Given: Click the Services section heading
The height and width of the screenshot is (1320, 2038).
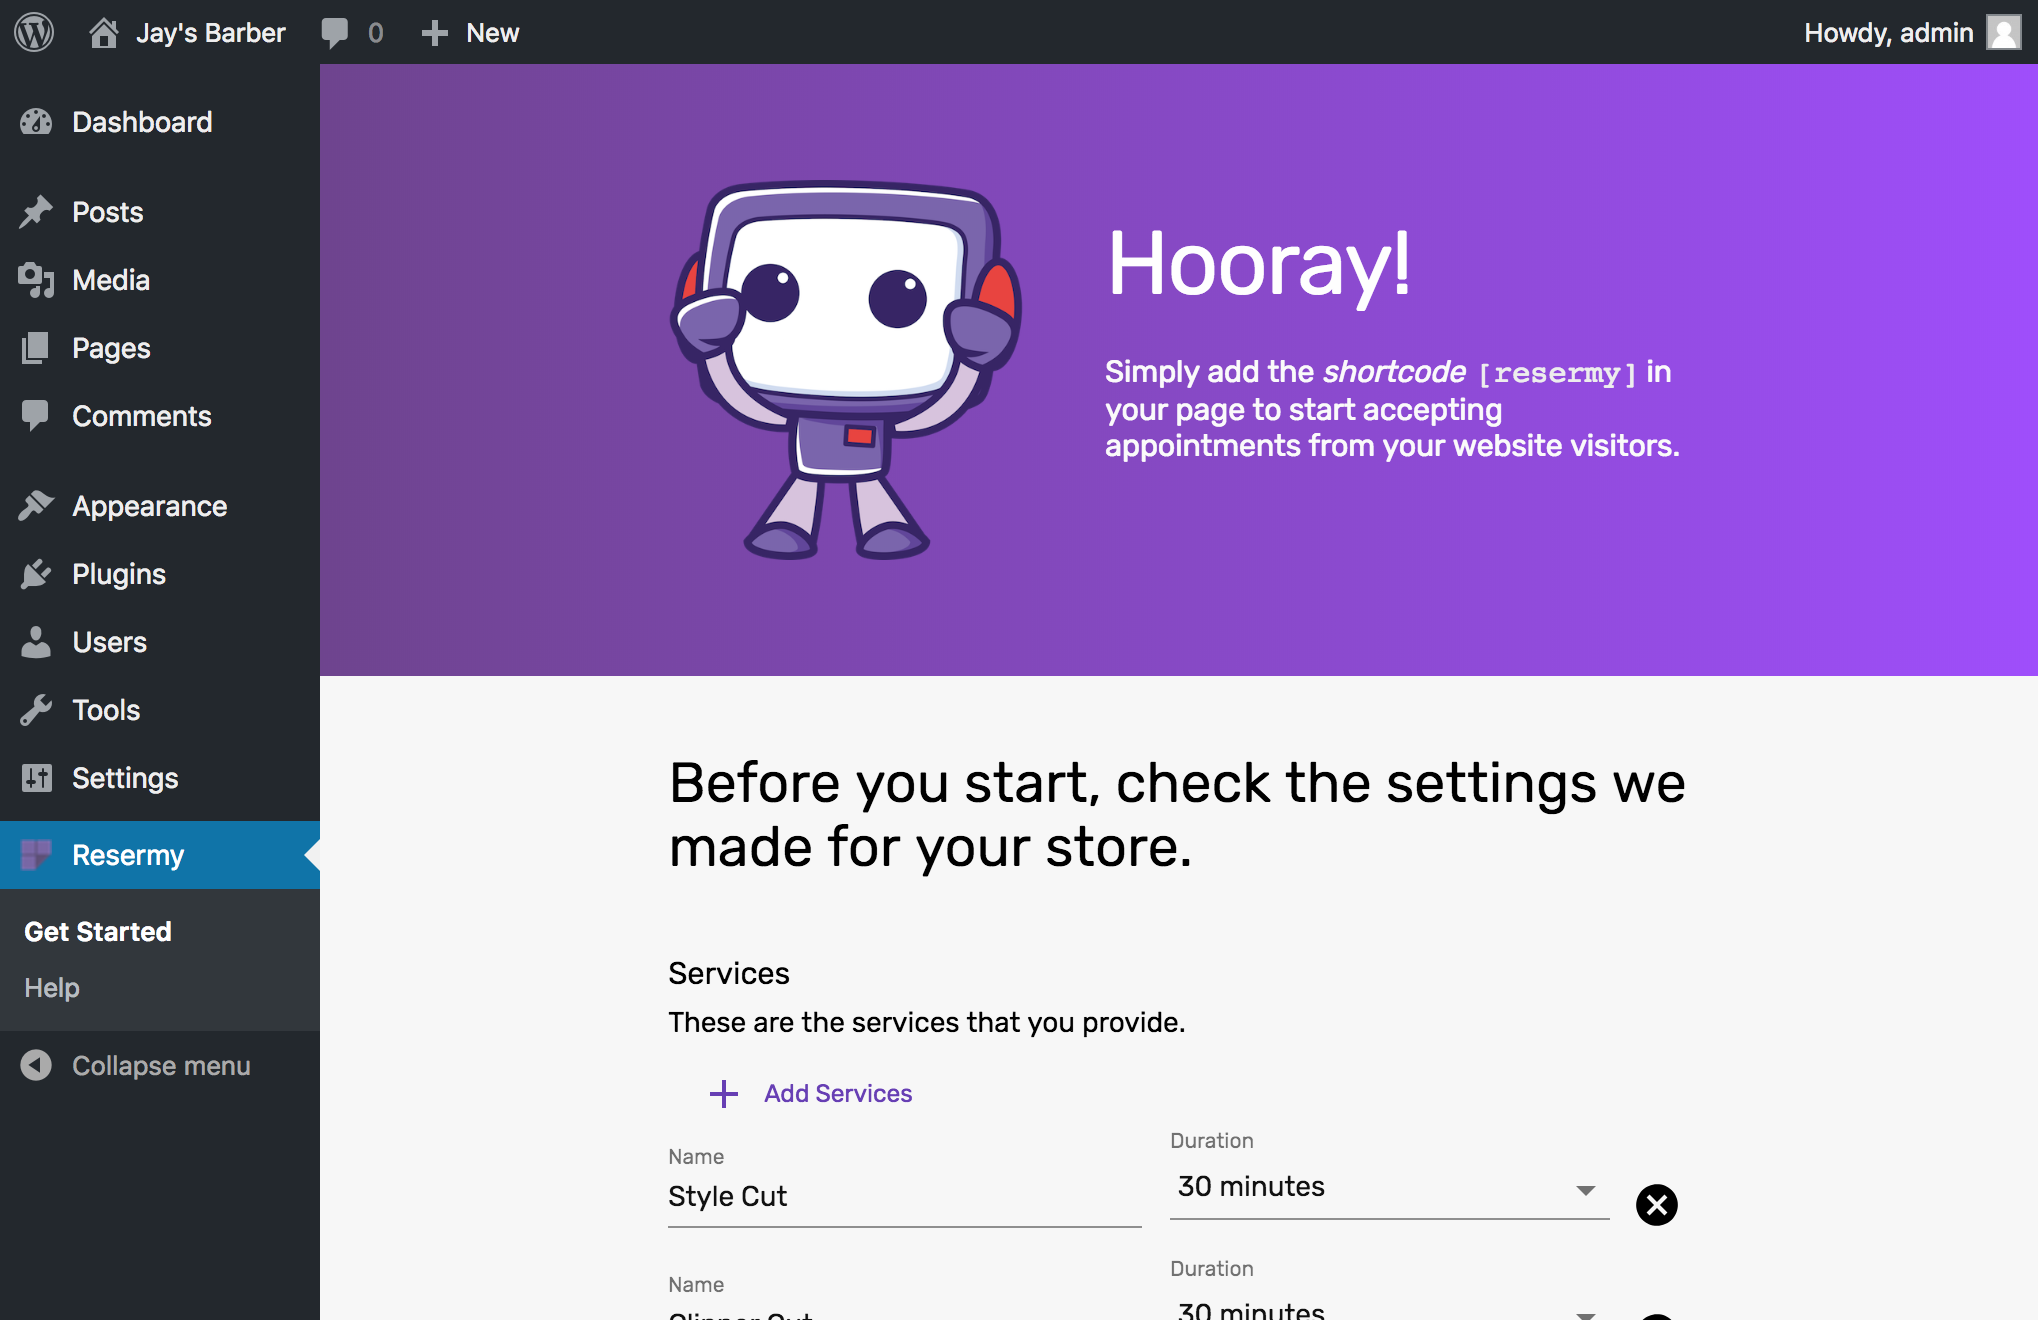Looking at the screenshot, I should [x=729, y=973].
